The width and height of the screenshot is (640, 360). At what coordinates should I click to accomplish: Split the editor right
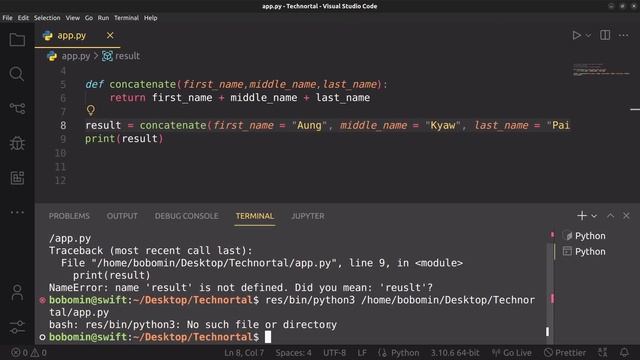(605, 35)
